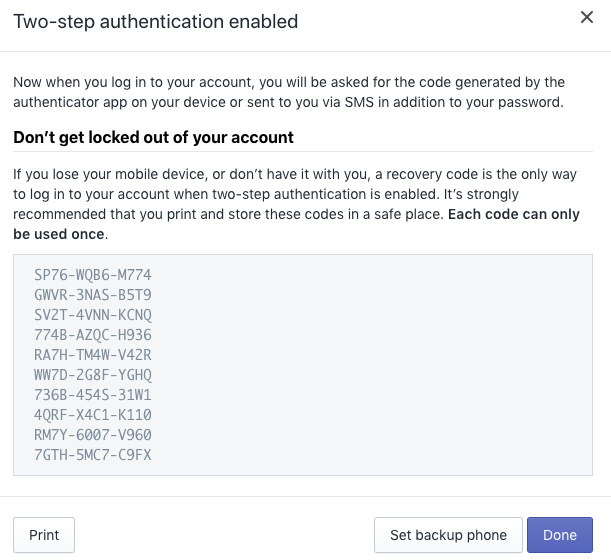Select recovery code RM7Y-6007-V960

click(x=92, y=435)
